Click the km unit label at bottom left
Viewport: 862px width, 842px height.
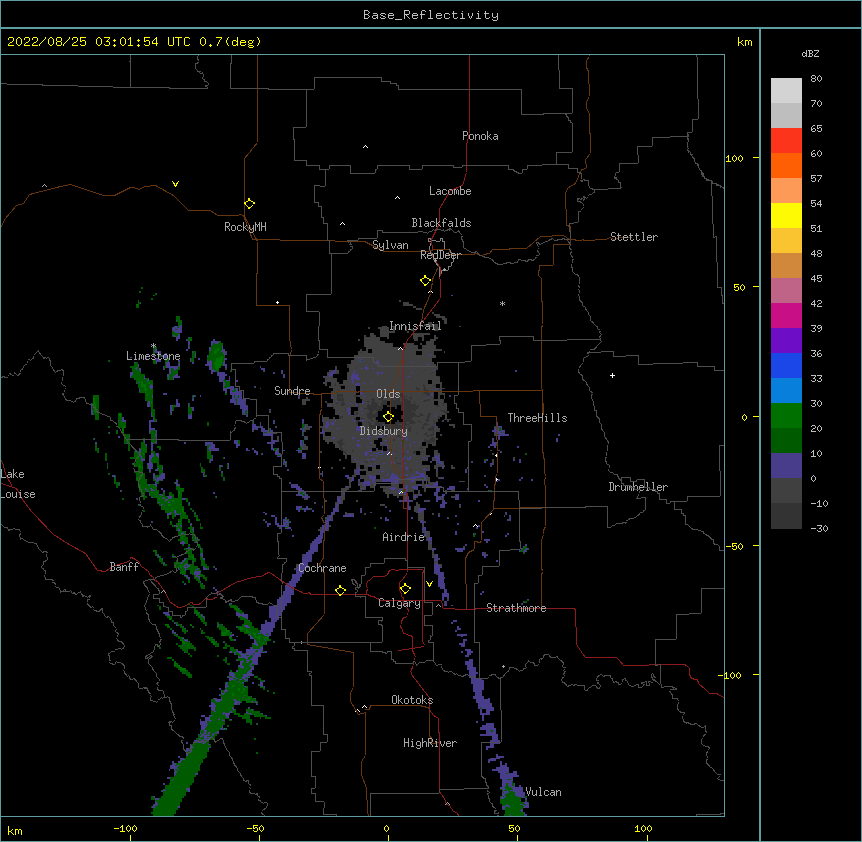pos(14,830)
